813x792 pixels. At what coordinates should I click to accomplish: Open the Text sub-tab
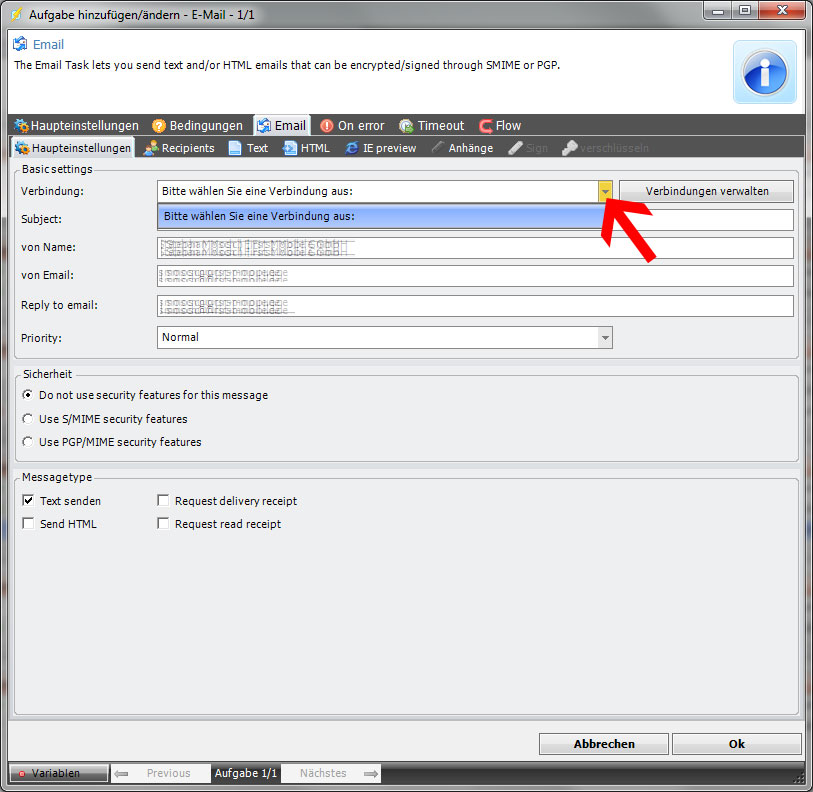point(249,148)
